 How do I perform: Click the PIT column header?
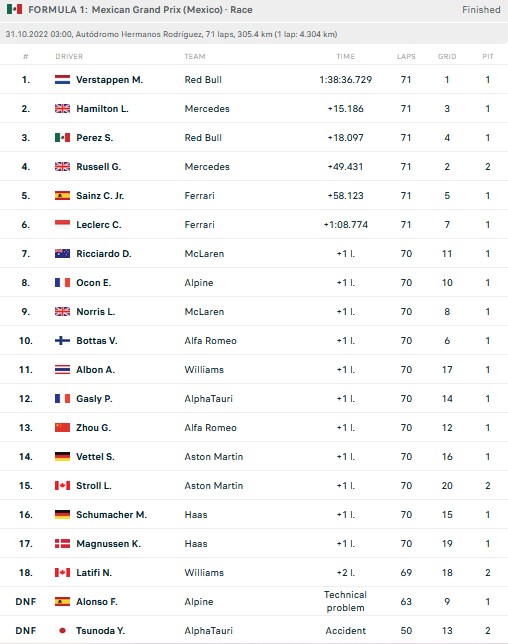tap(487, 57)
